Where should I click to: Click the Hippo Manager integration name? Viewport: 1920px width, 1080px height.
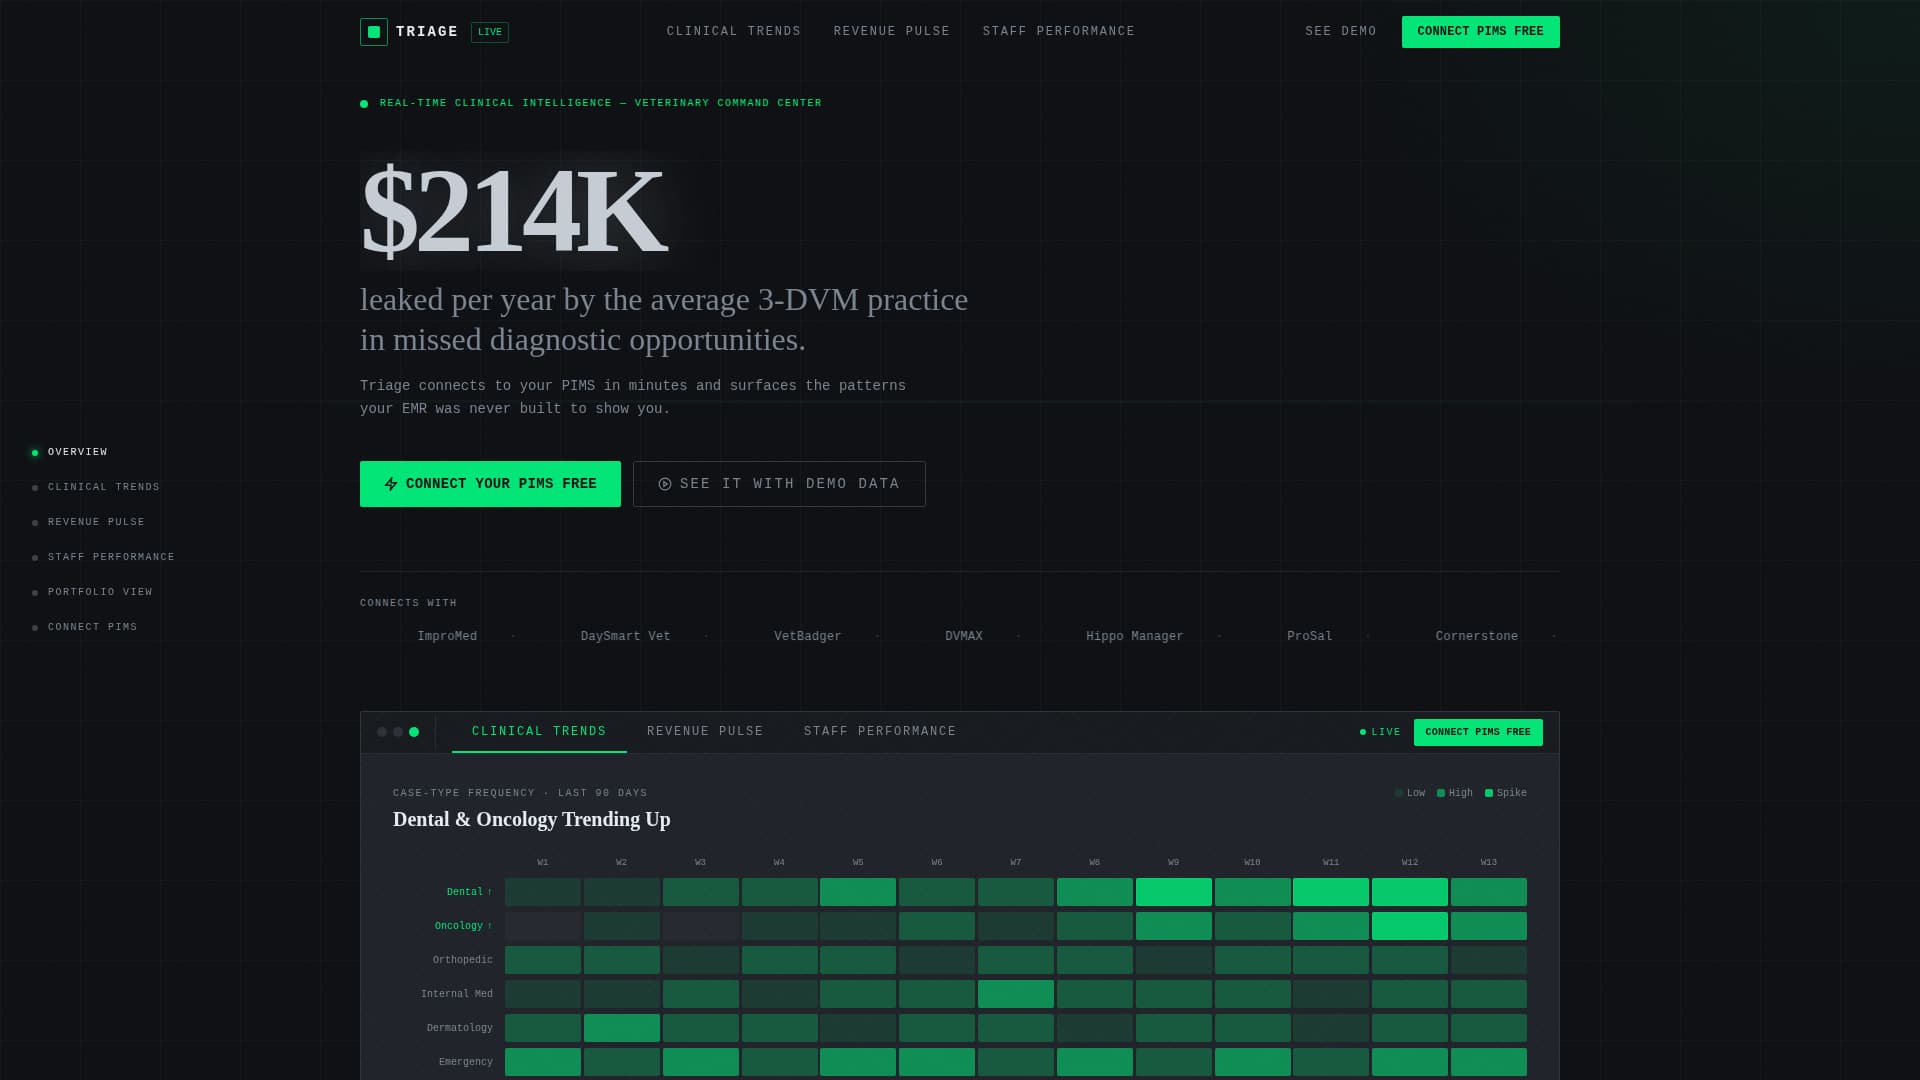coord(1135,636)
